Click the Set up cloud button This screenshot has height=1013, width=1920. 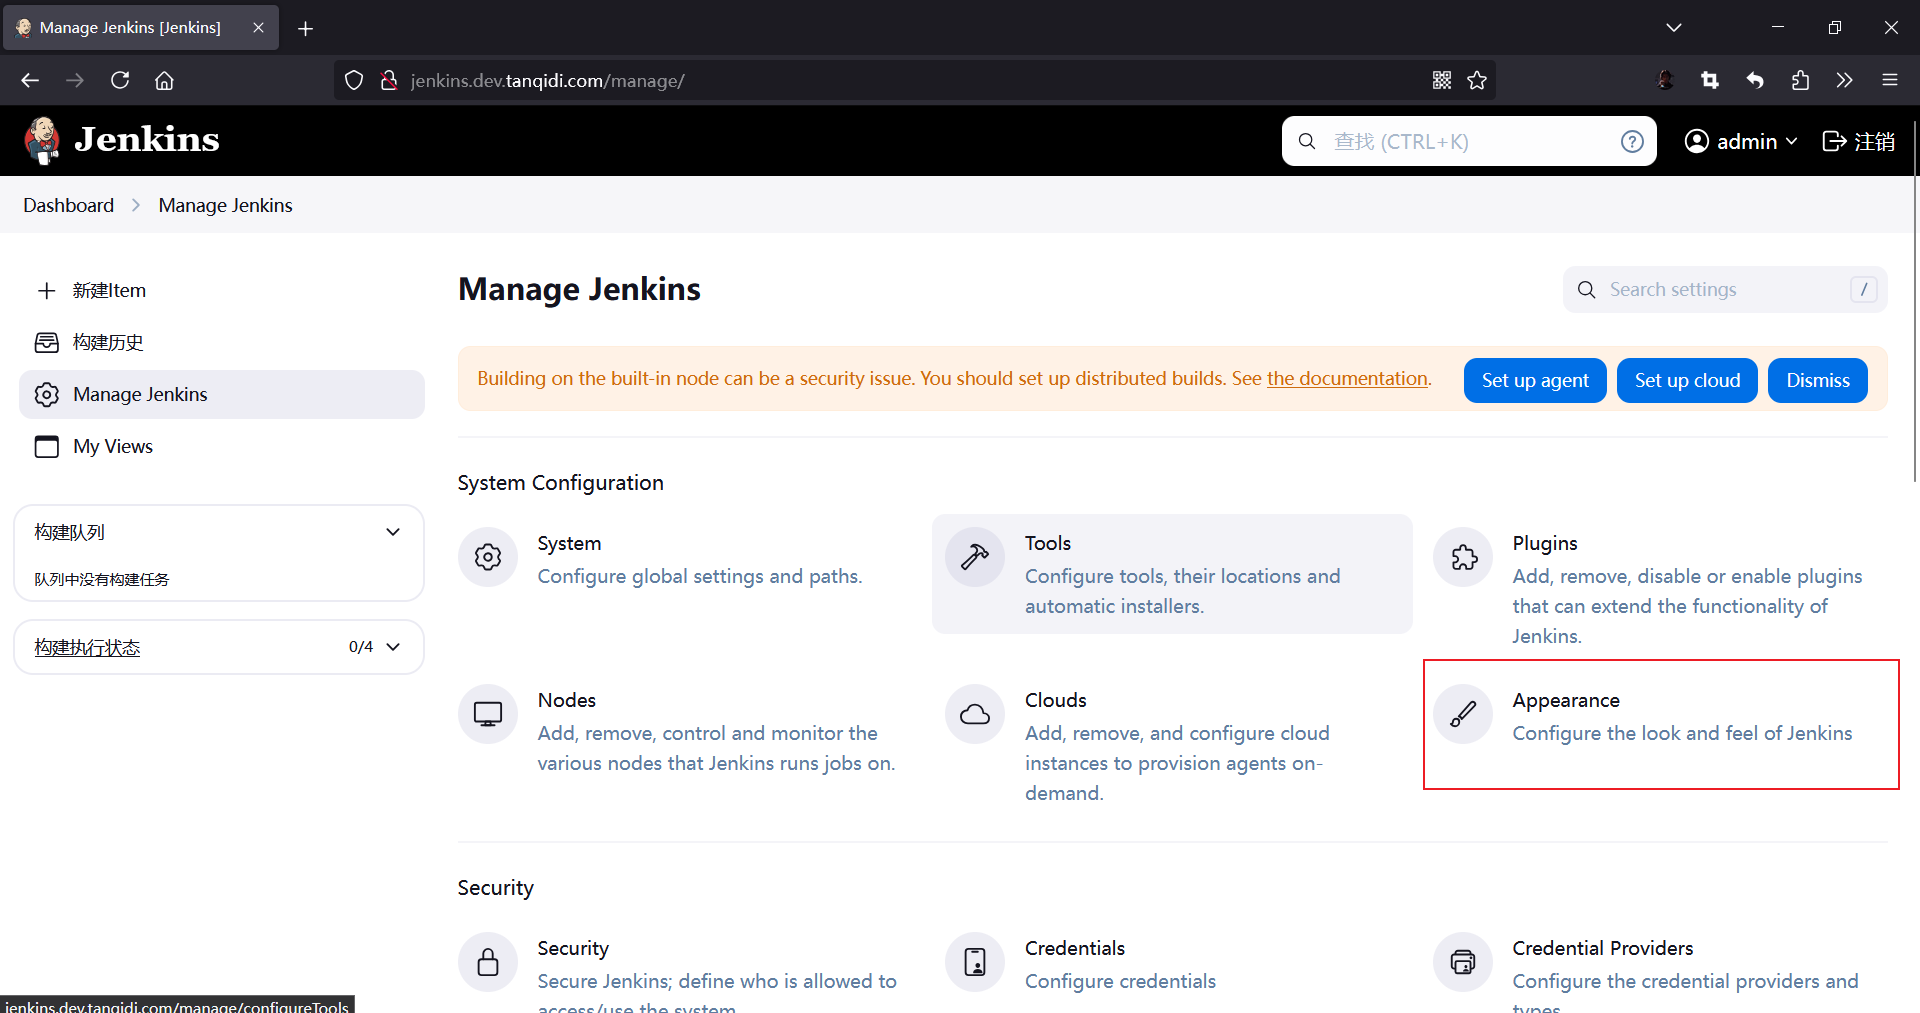(1687, 381)
